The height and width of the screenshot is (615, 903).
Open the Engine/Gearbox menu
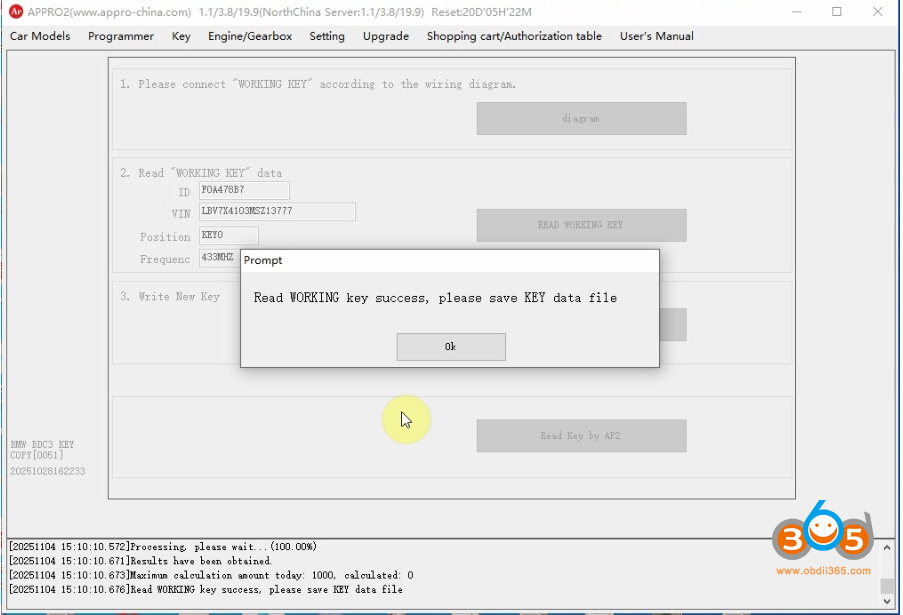(x=249, y=36)
